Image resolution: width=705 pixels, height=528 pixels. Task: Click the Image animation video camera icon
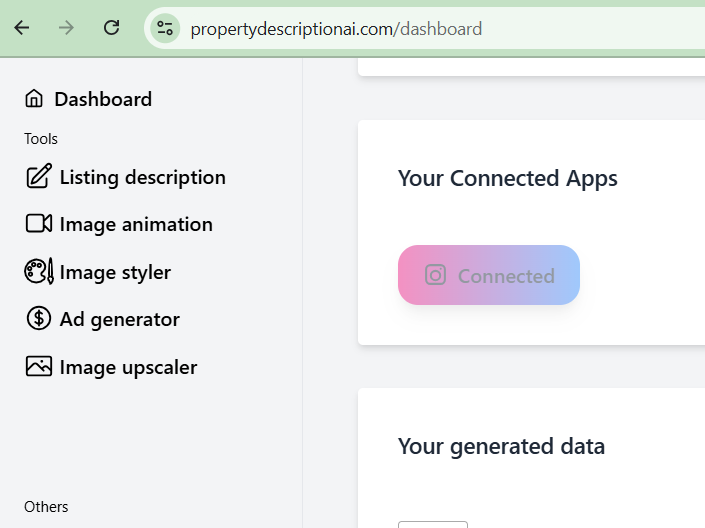click(x=38, y=224)
